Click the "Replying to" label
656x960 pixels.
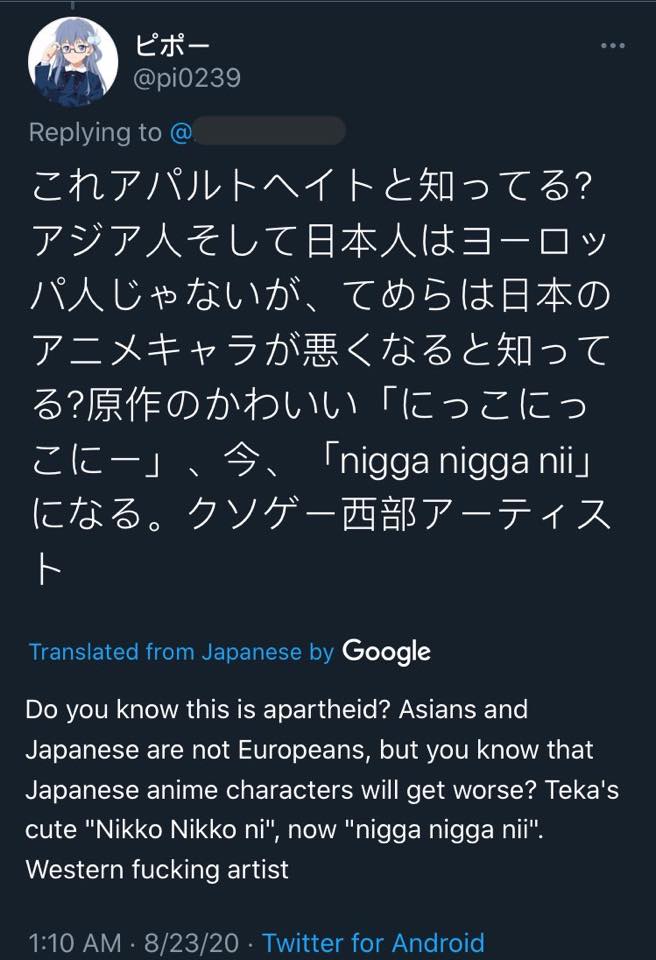point(95,132)
